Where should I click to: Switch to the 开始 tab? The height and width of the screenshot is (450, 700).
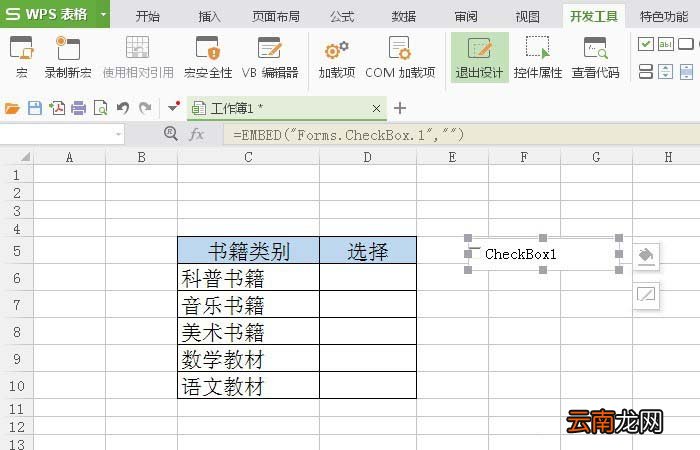pos(147,17)
